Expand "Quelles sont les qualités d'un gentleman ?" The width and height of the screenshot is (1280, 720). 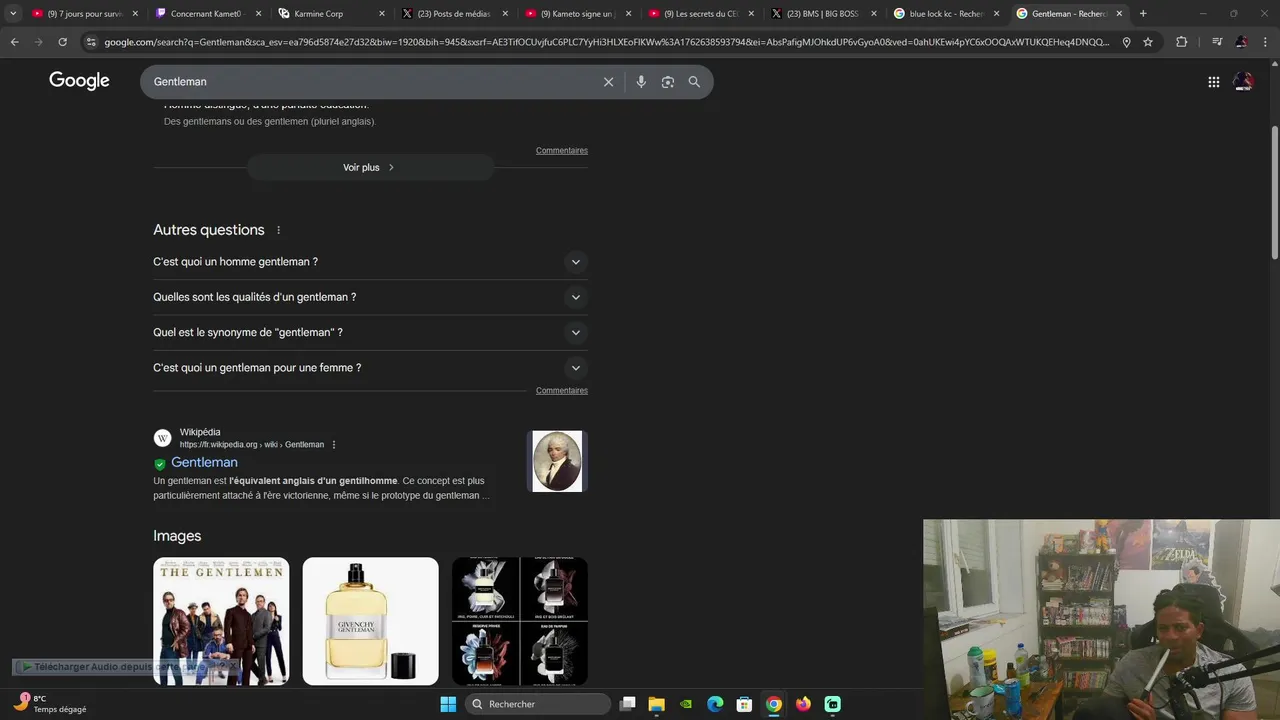point(370,297)
